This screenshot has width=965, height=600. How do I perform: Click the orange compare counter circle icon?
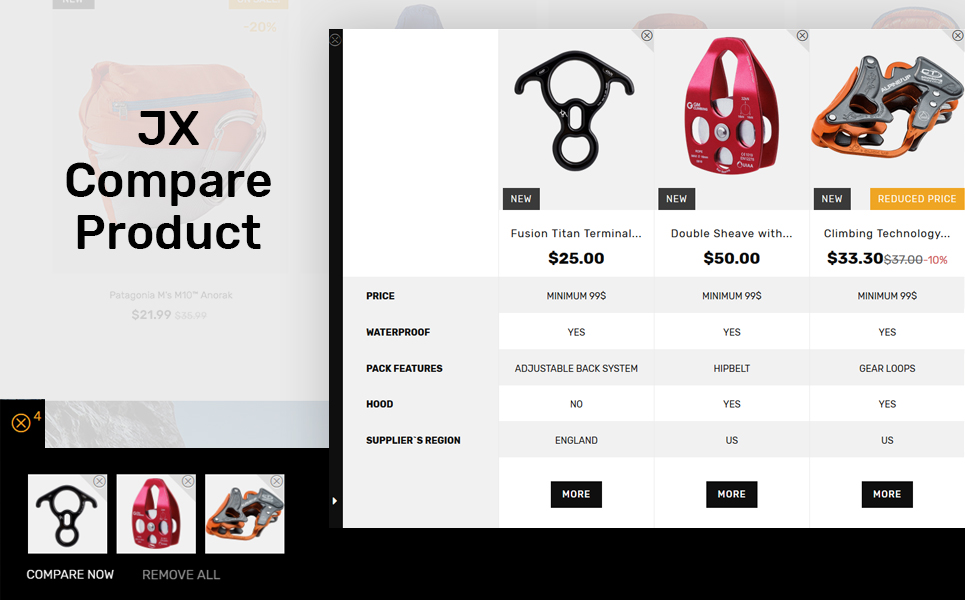coord(21,423)
